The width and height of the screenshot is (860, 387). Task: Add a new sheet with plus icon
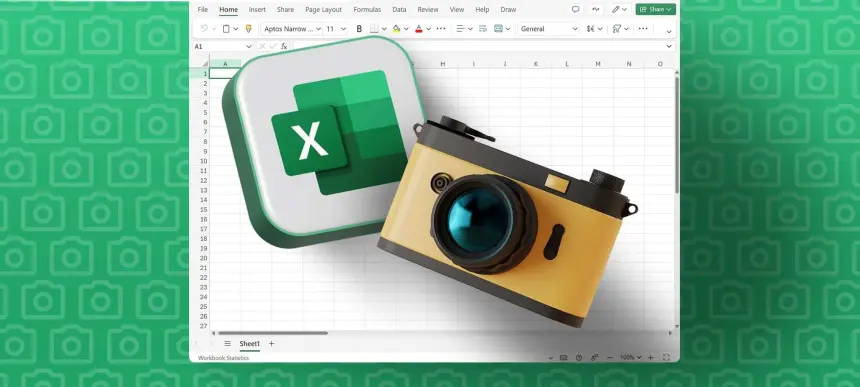[271, 344]
